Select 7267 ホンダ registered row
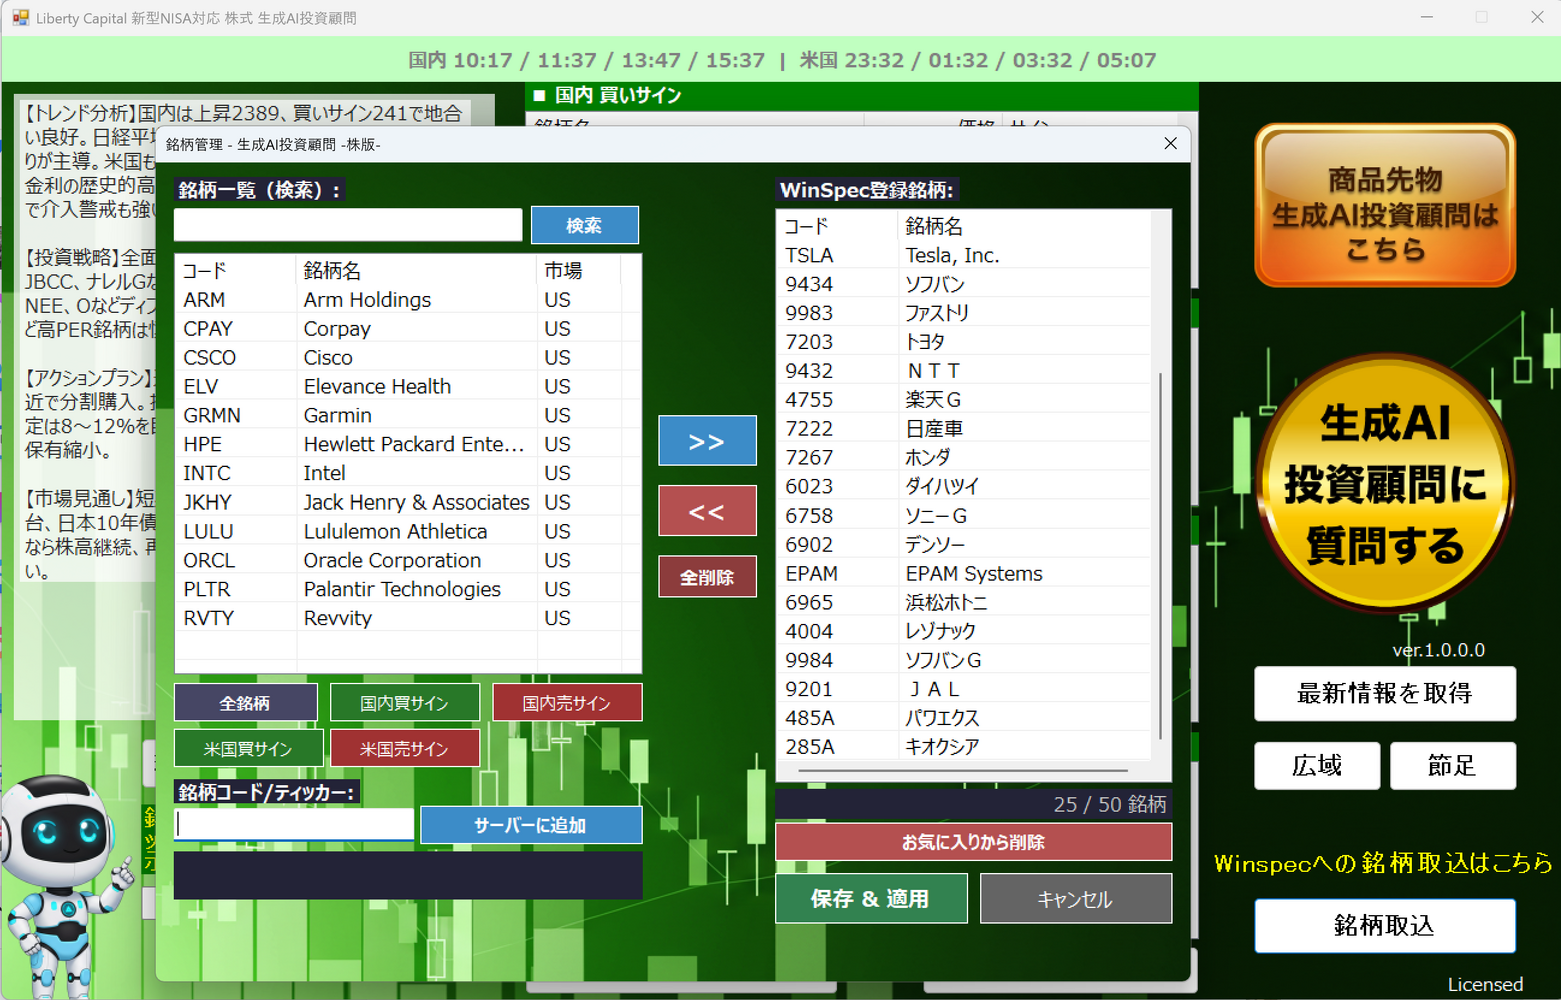This screenshot has width=1561, height=1000. click(x=965, y=459)
